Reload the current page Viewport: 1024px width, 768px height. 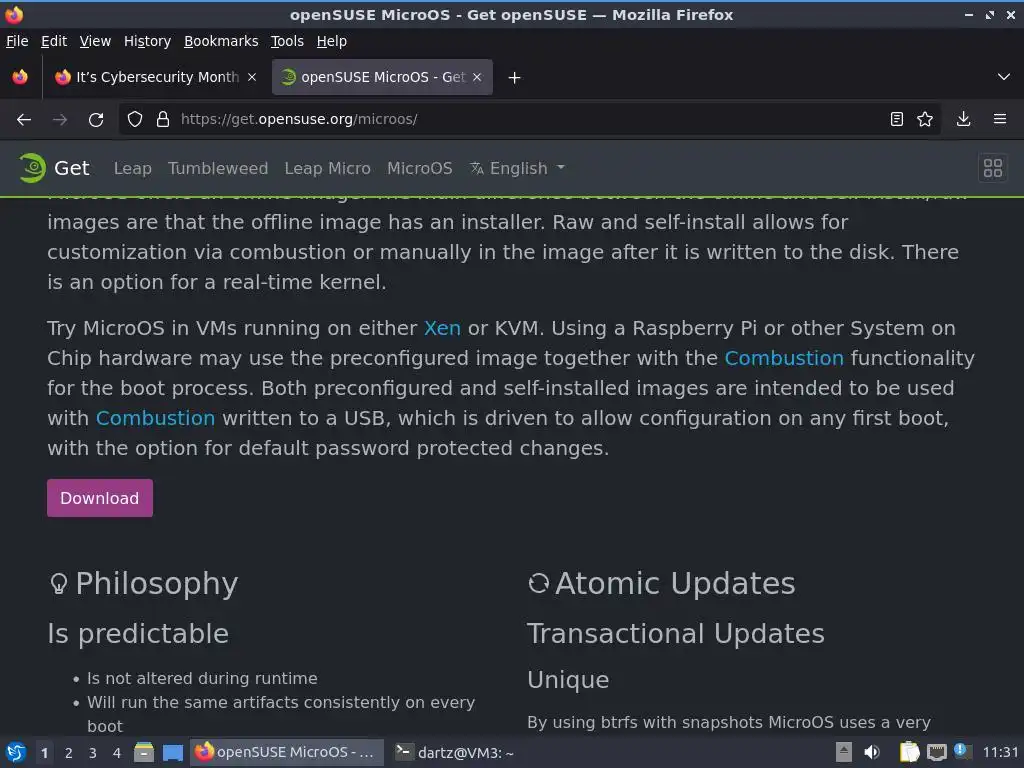tap(96, 120)
